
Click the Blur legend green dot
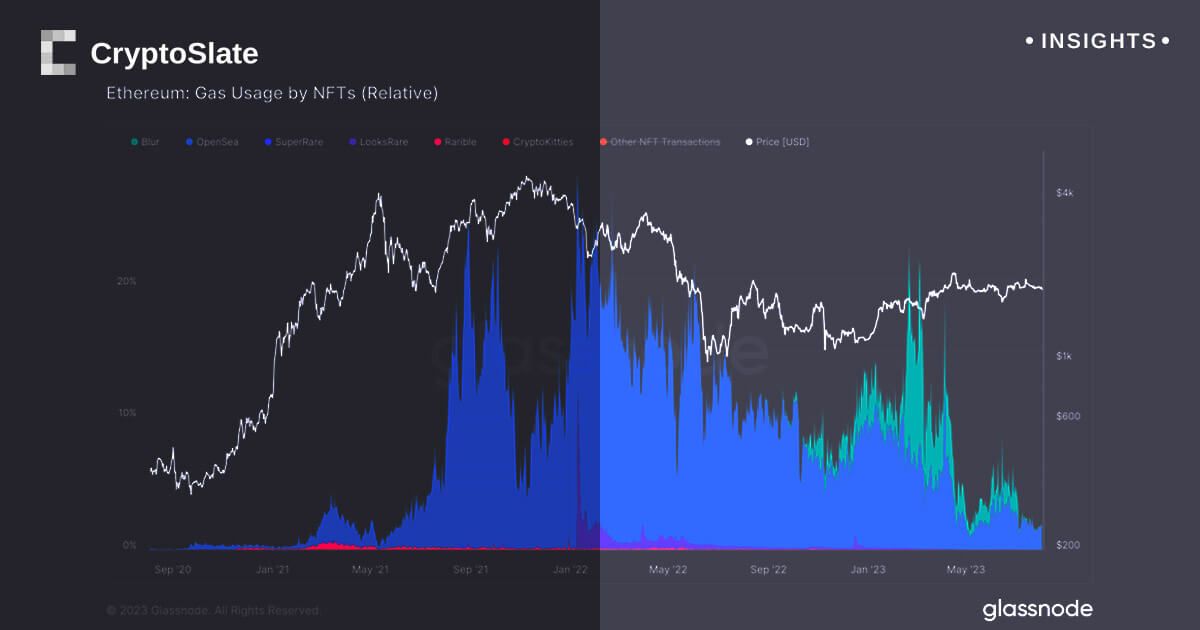[x=134, y=142]
